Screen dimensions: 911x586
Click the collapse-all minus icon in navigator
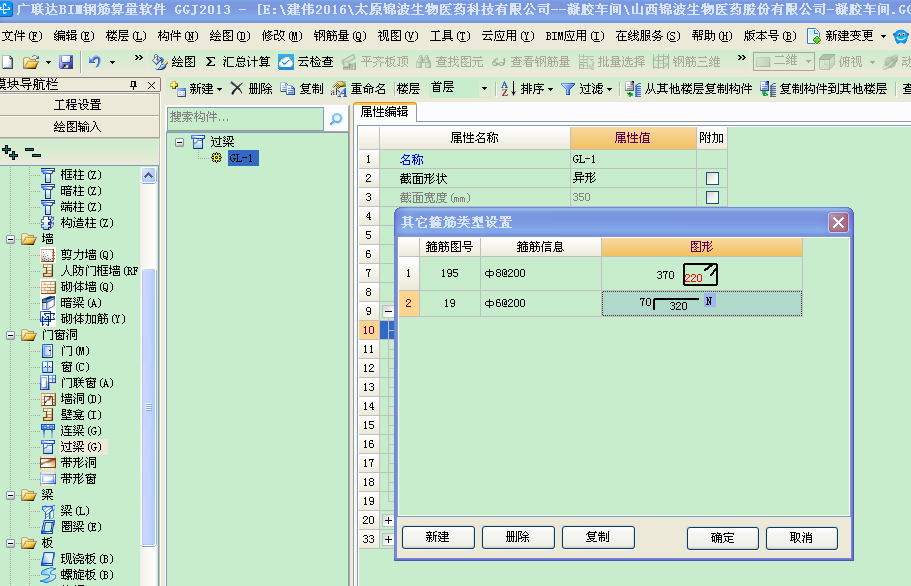(x=33, y=153)
